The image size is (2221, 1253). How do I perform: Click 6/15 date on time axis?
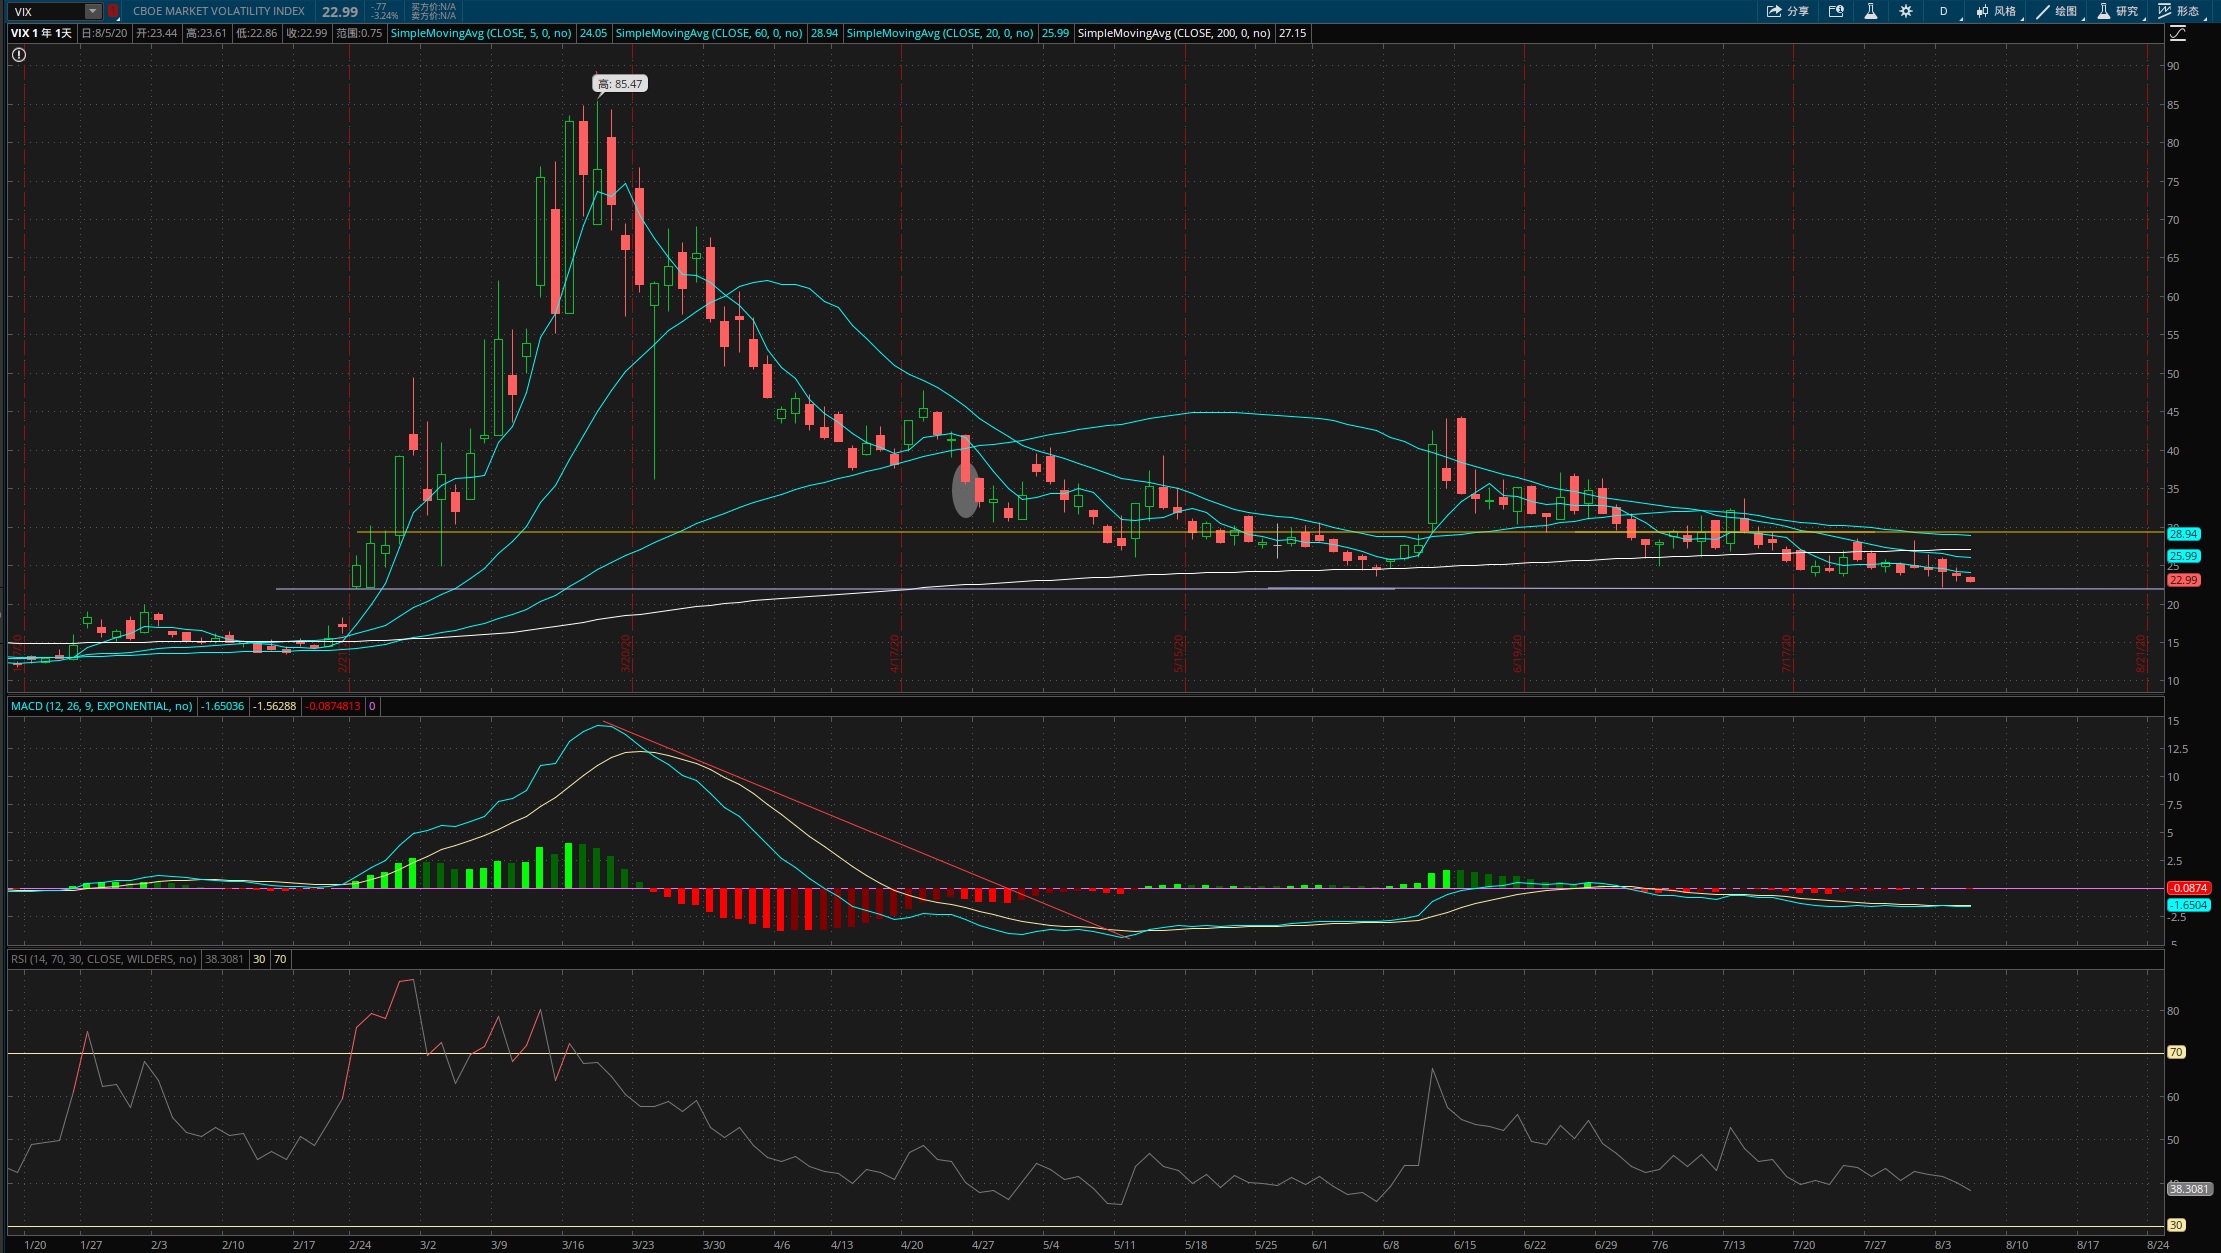[1465, 1245]
